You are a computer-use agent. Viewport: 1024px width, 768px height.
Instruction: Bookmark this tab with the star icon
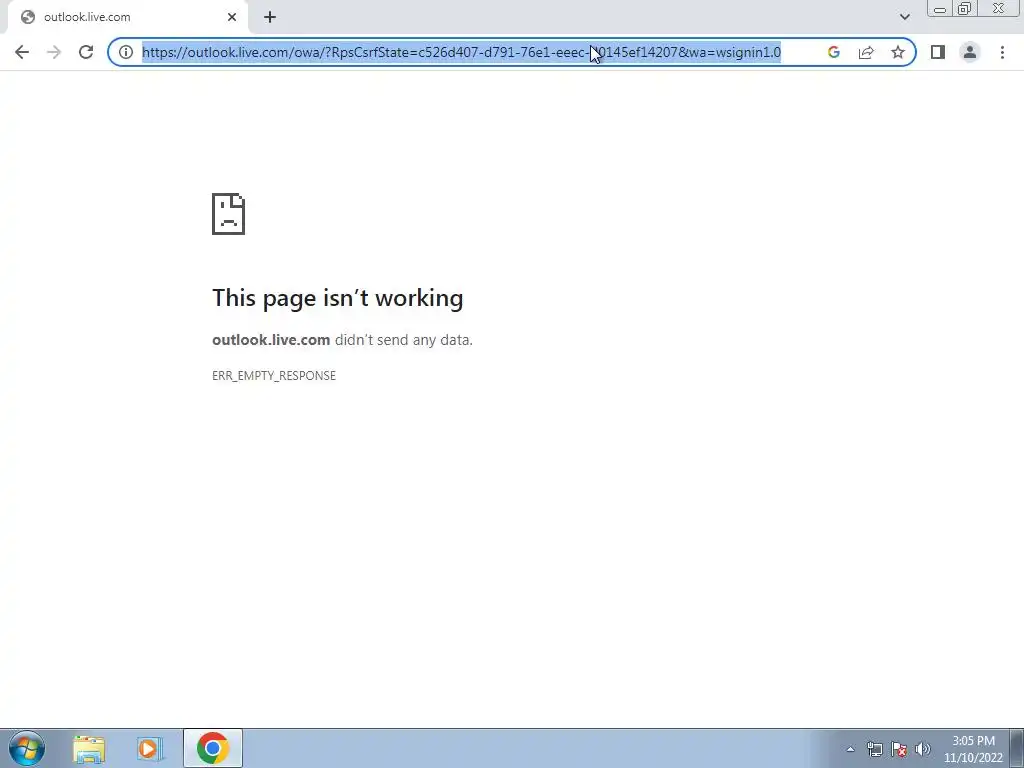[x=898, y=52]
